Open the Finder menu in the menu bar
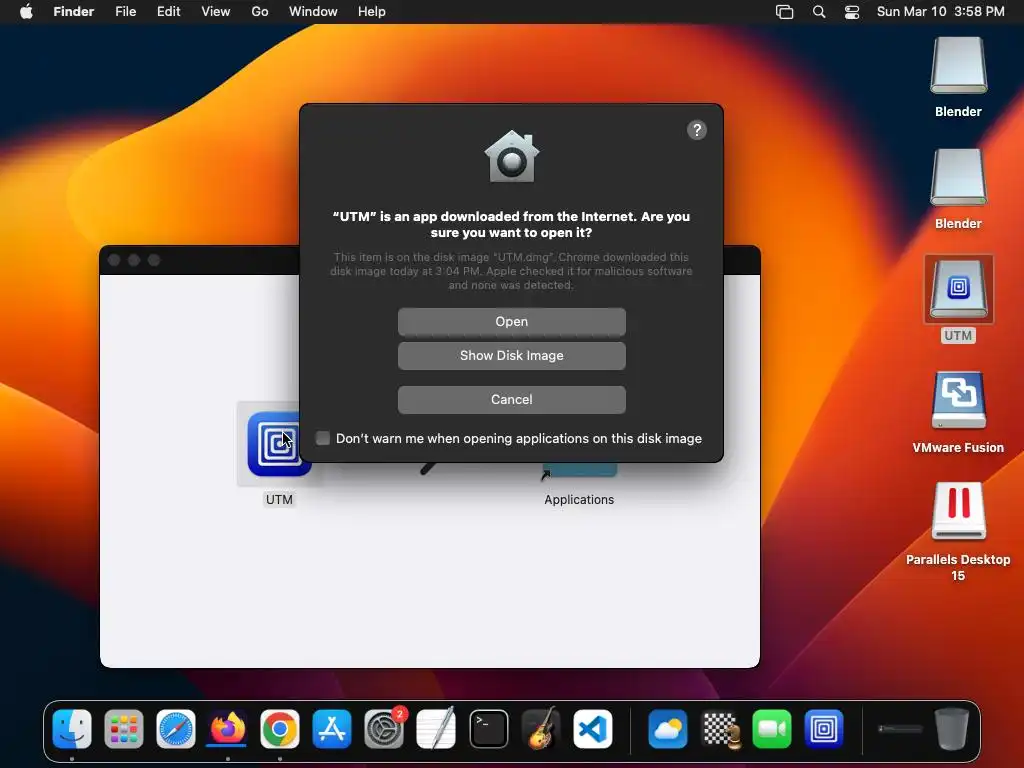This screenshot has height=768, width=1024. point(74,12)
